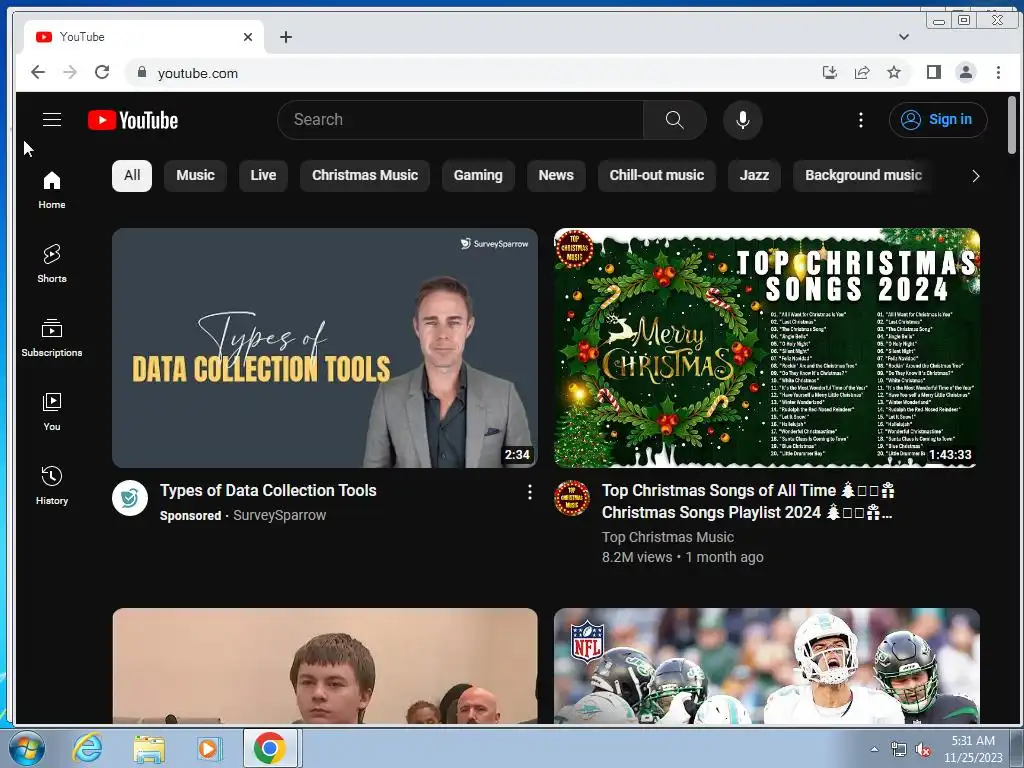Open Top Christmas Music channel name
1024x768 pixels.
click(667, 537)
